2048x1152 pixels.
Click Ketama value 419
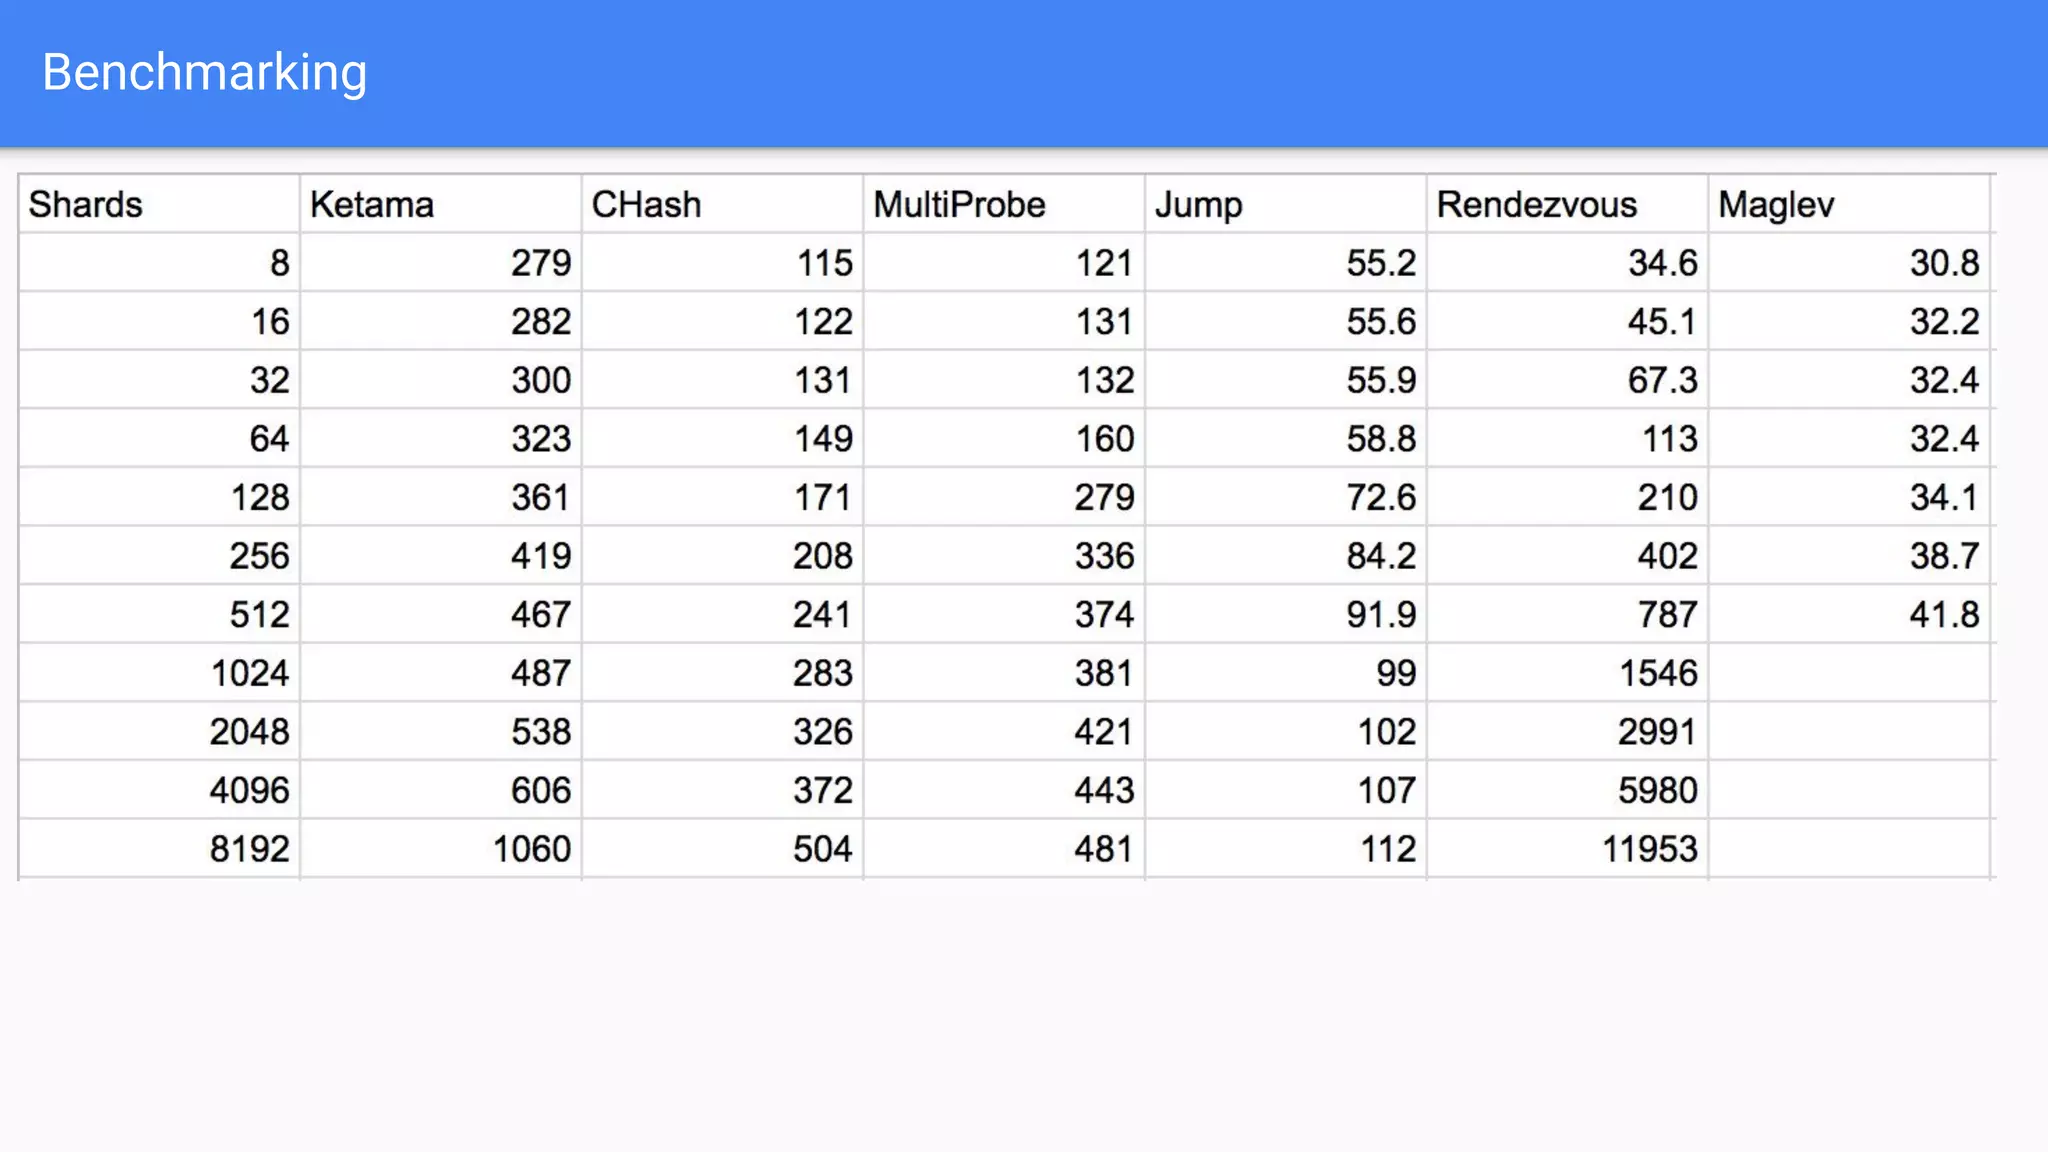click(441, 555)
